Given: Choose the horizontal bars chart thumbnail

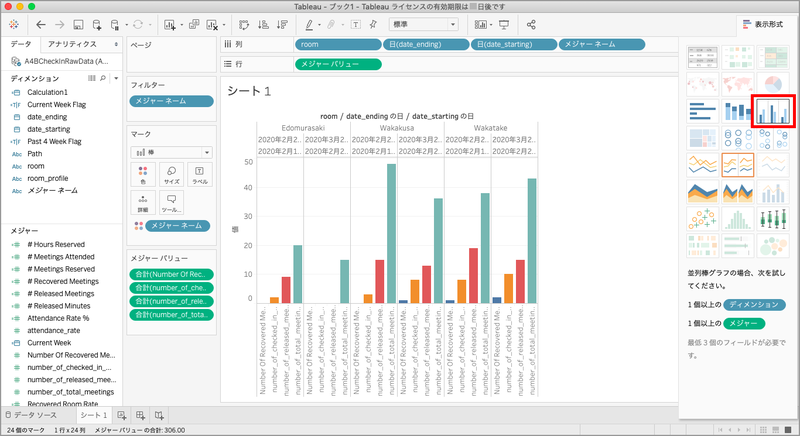Looking at the screenshot, I should point(703,111).
